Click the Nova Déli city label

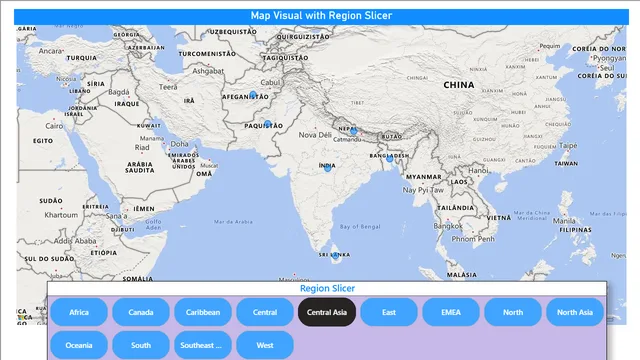pyautogui.click(x=315, y=135)
